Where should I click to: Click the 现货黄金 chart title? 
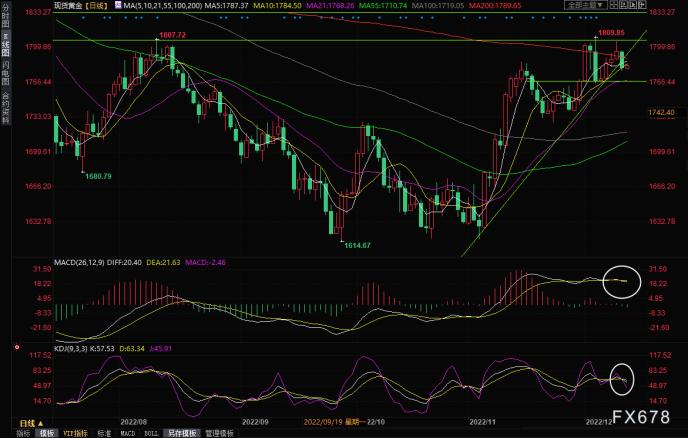coord(68,5)
